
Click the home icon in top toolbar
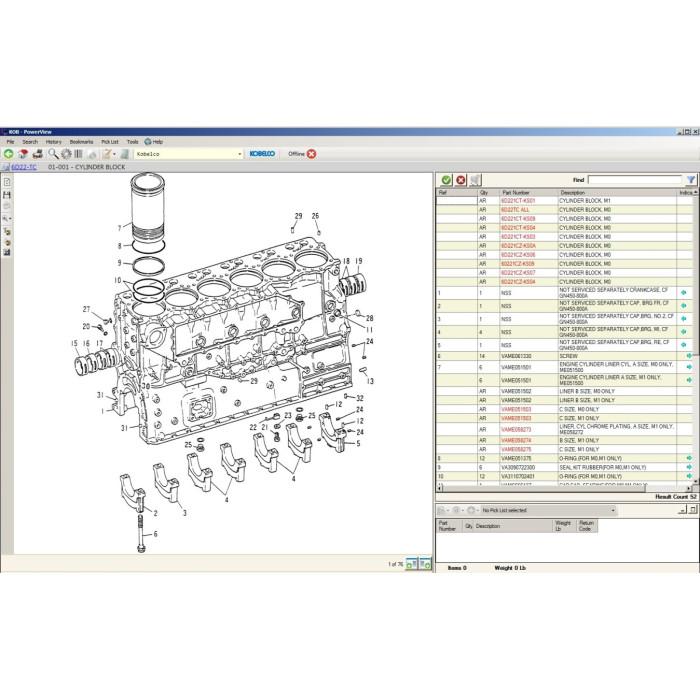(x=23, y=154)
